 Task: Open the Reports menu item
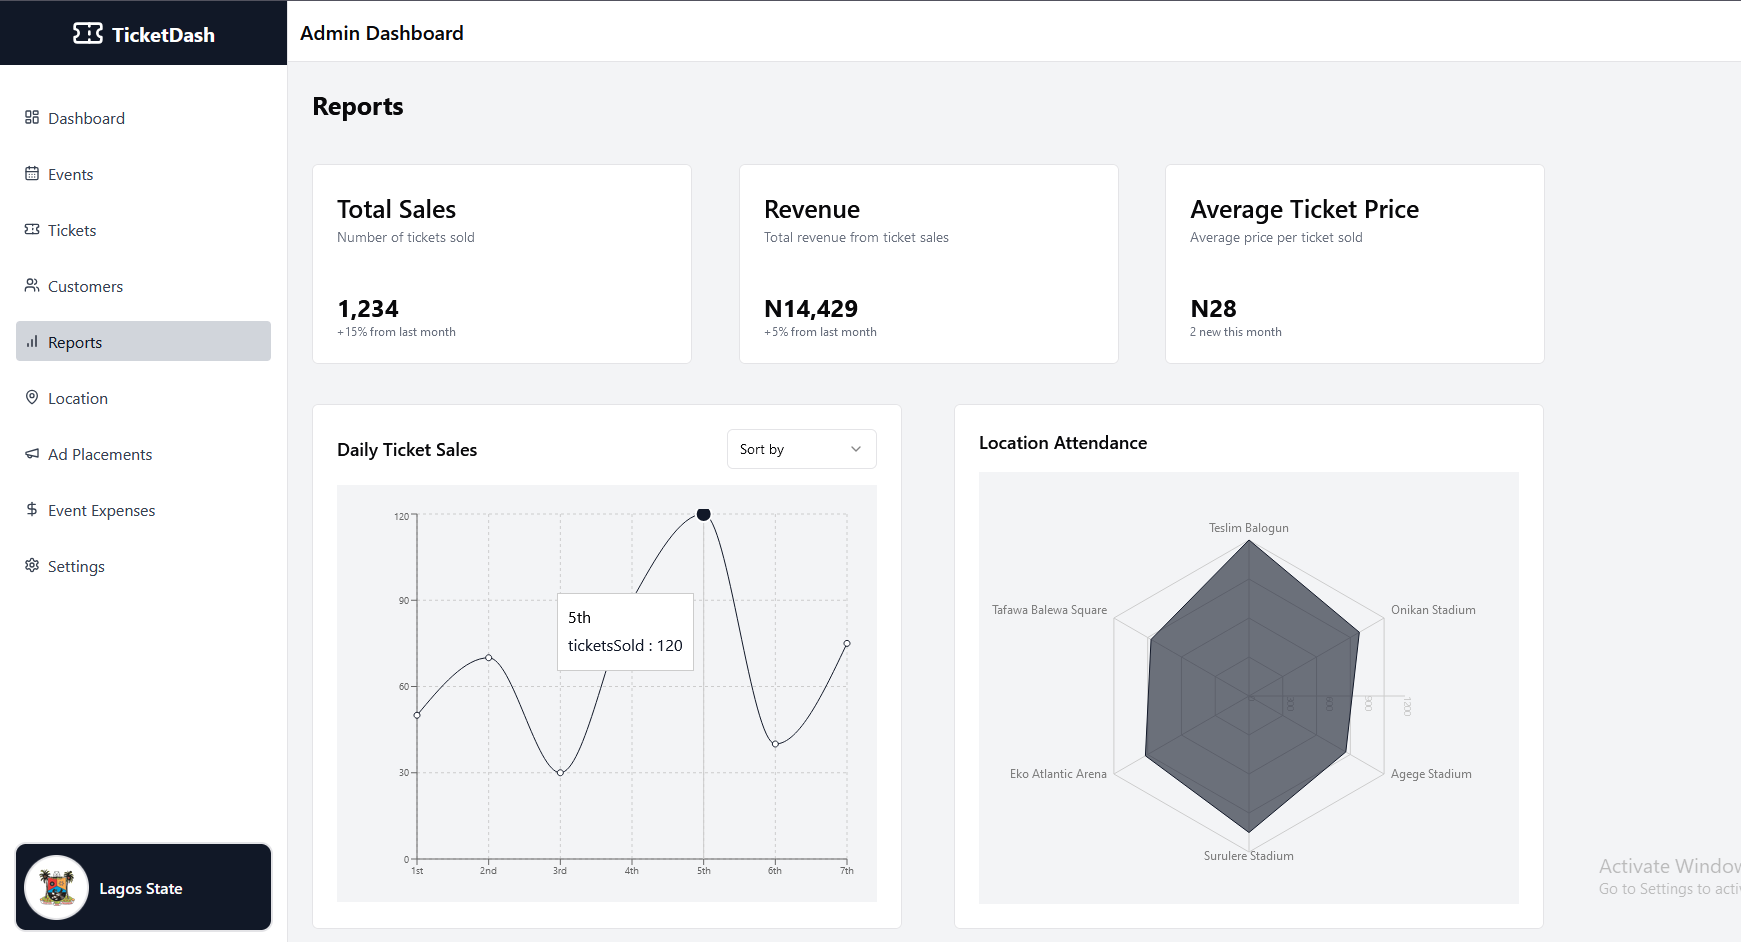tap(143, 341)
